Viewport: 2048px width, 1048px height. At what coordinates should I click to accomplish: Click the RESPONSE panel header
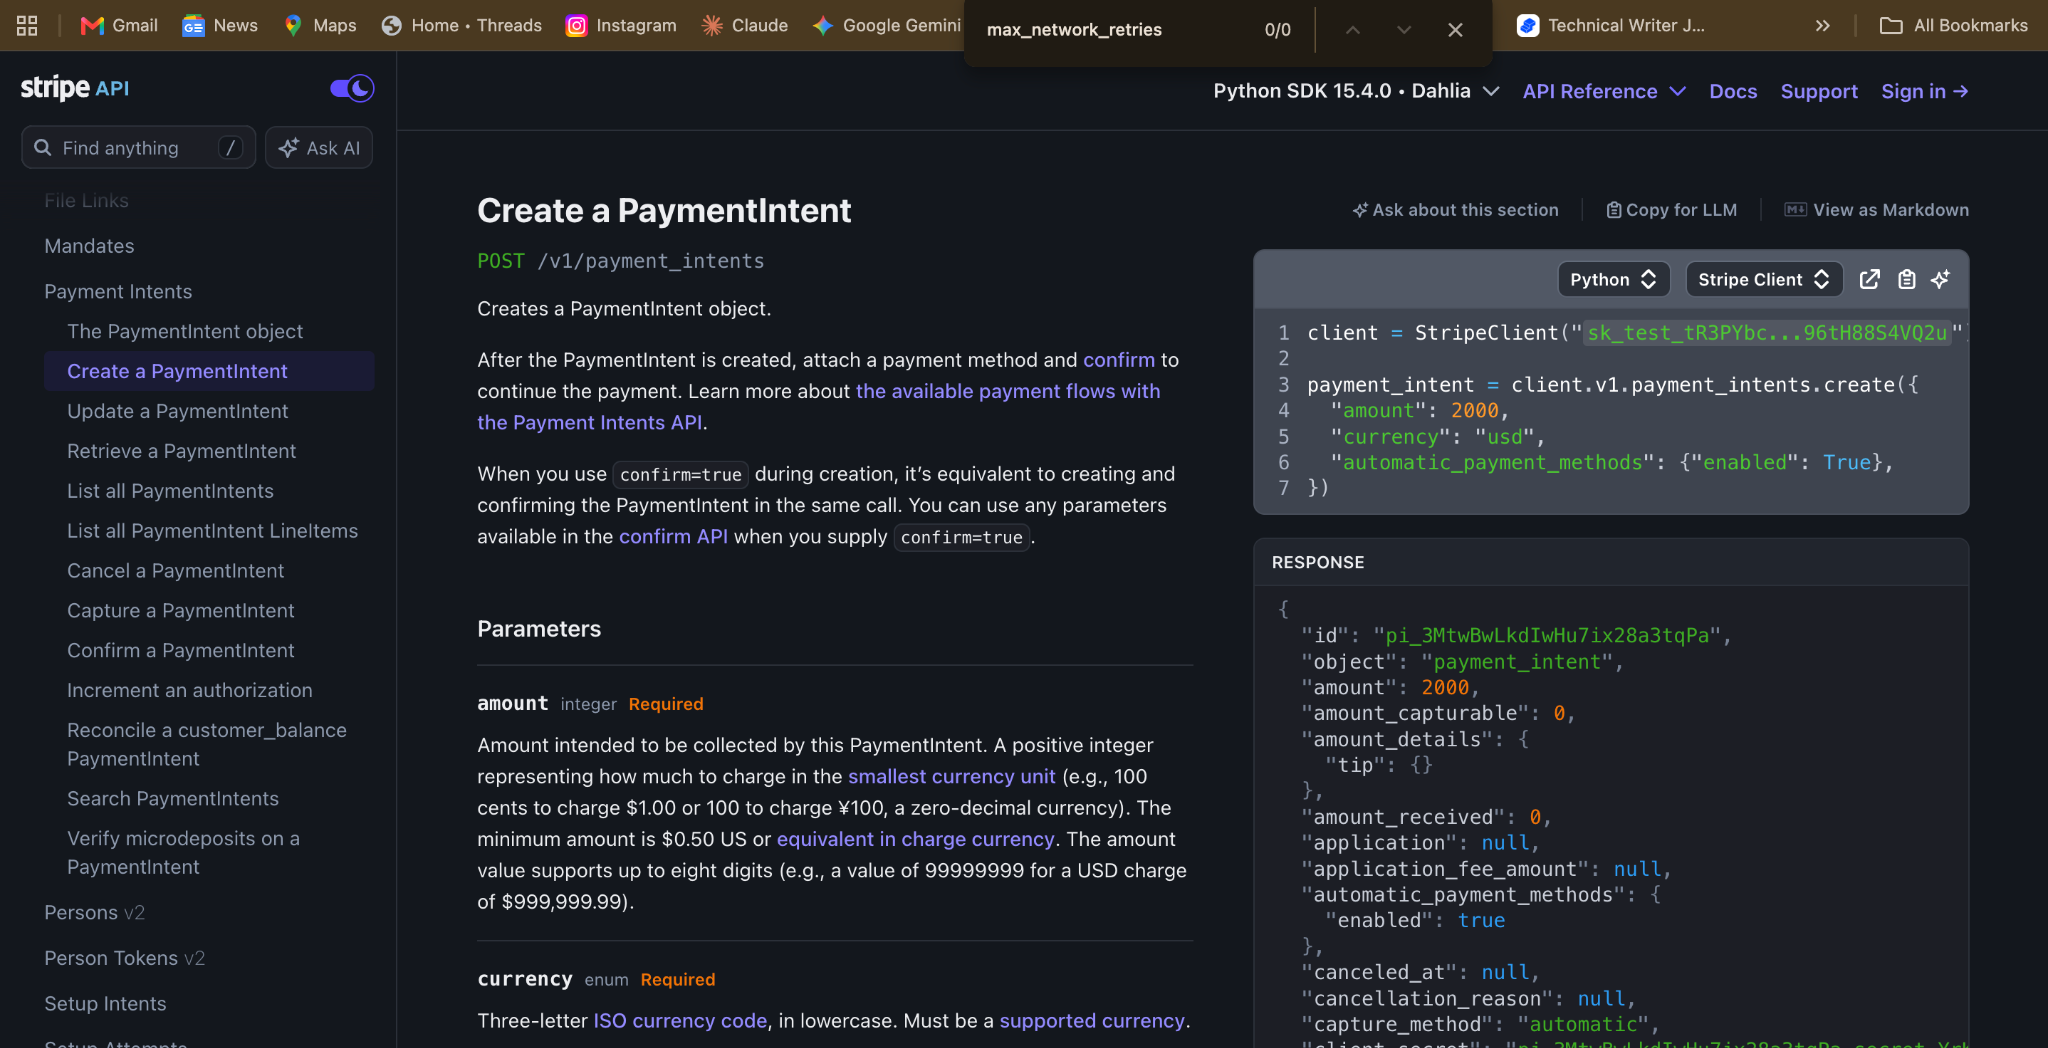coord(1611,562)
